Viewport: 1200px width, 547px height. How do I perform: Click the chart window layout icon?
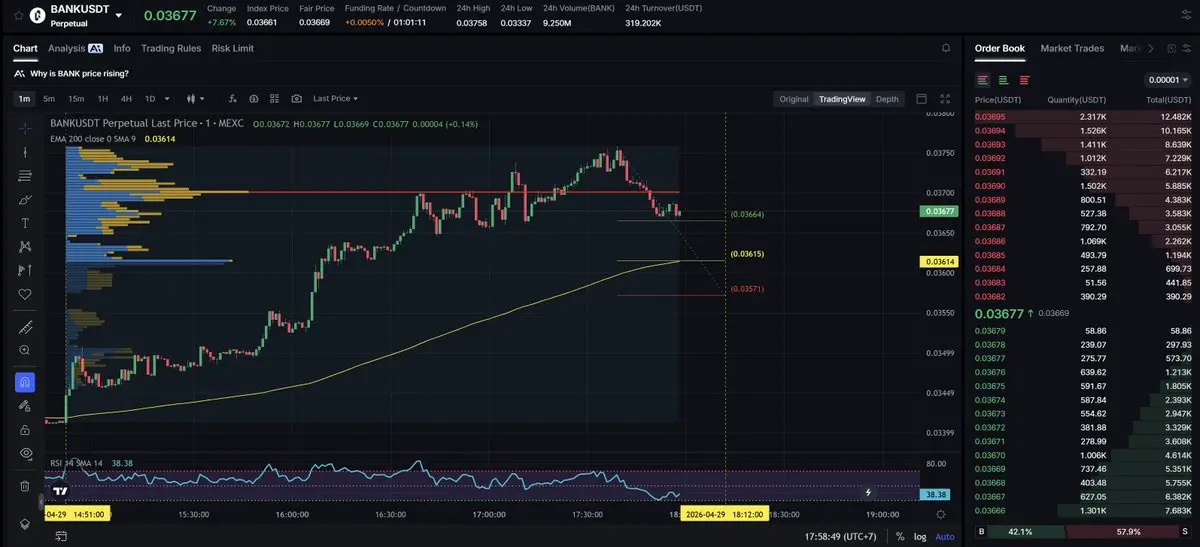(x=921, y=99)
